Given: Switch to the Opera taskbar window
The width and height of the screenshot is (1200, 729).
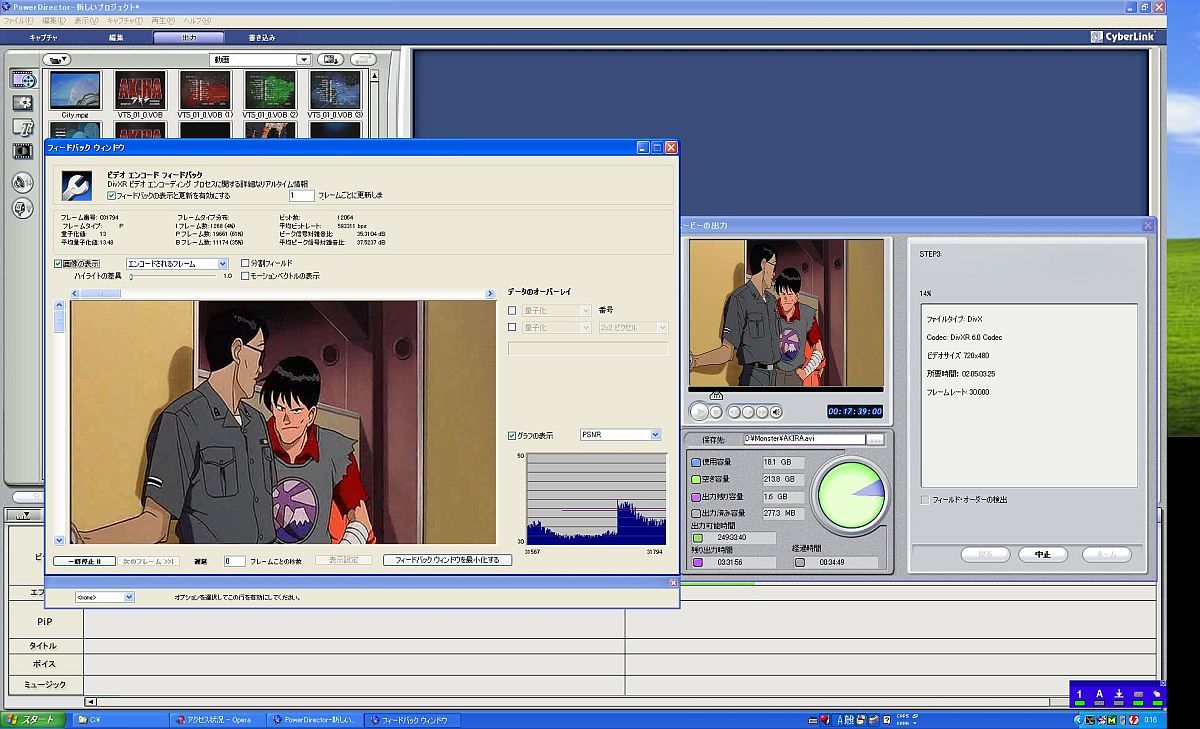Looking at the screenshot, I should click(216, 720).
